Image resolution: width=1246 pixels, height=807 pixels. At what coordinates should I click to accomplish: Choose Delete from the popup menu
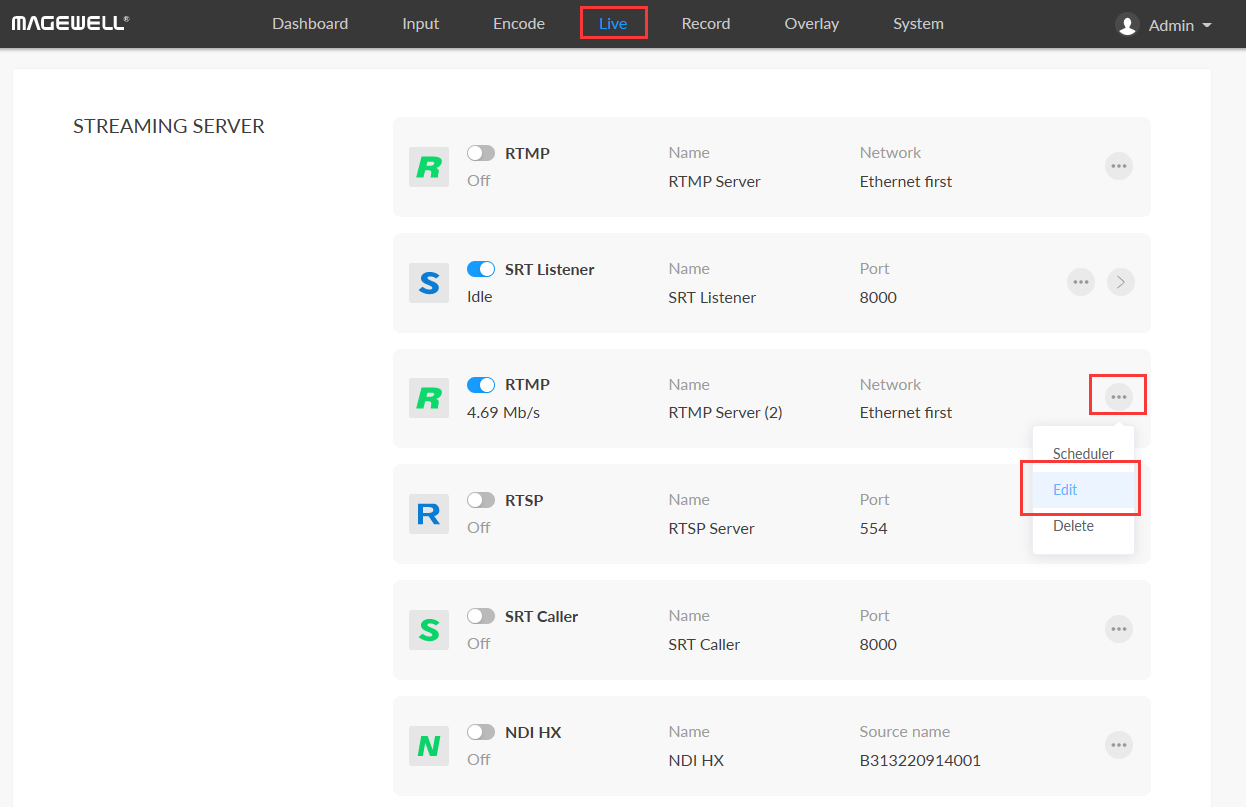coord(1083,526)
